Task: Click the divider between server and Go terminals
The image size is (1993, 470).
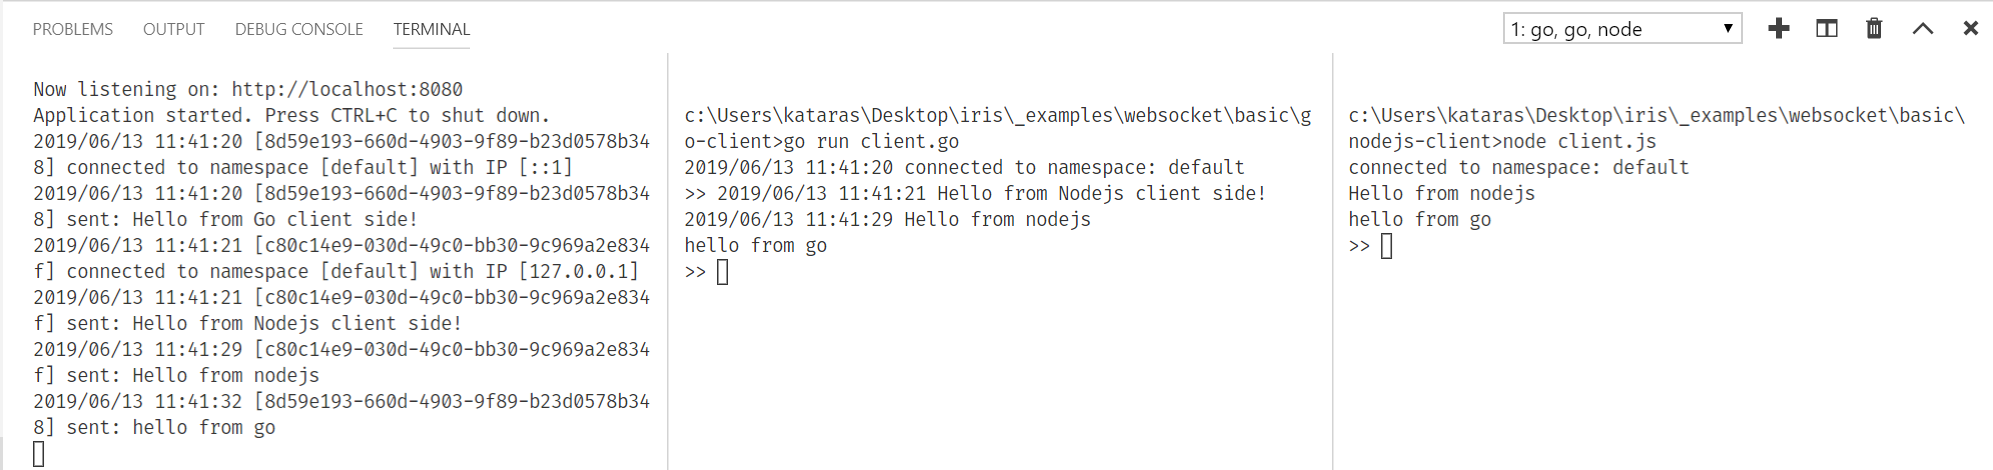Action: click(668, 260)
